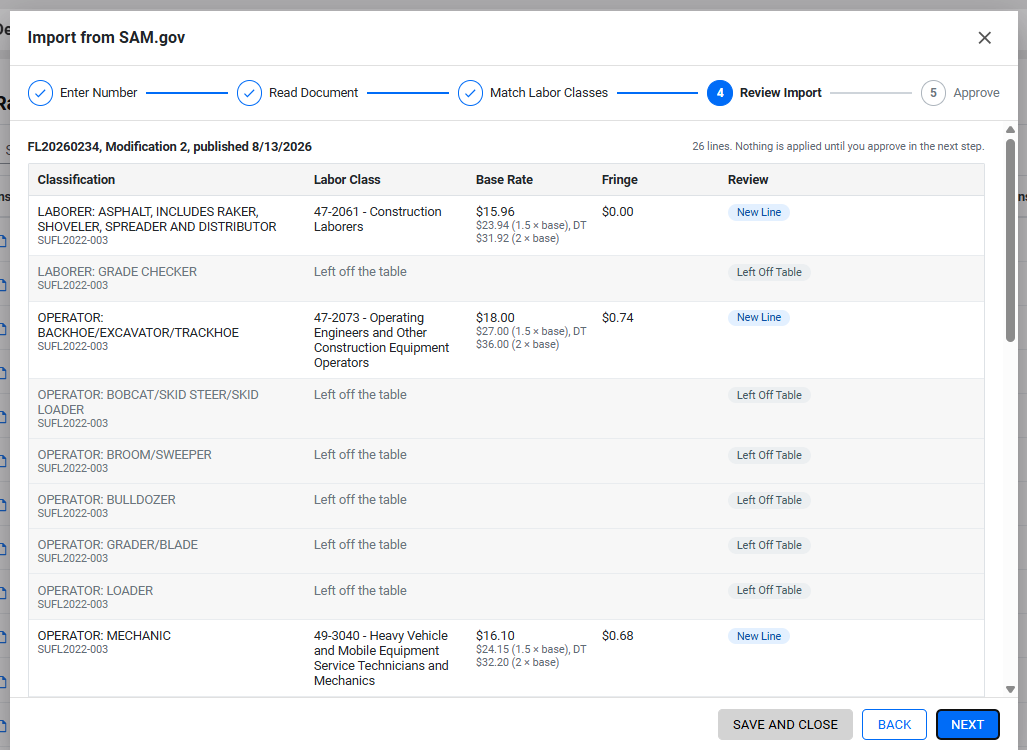The width and height of the screenshot is (1027, 750).
Task: Click the Labor Class column header
Action: pyautogui.click(x=347, y=179)
